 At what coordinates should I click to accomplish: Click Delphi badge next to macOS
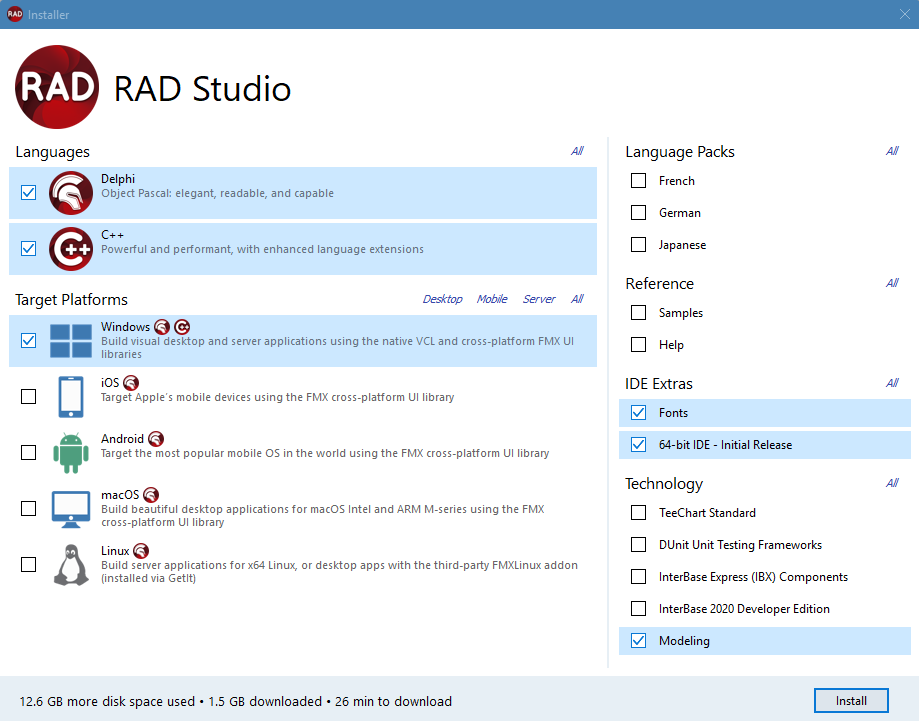(151, 495)
